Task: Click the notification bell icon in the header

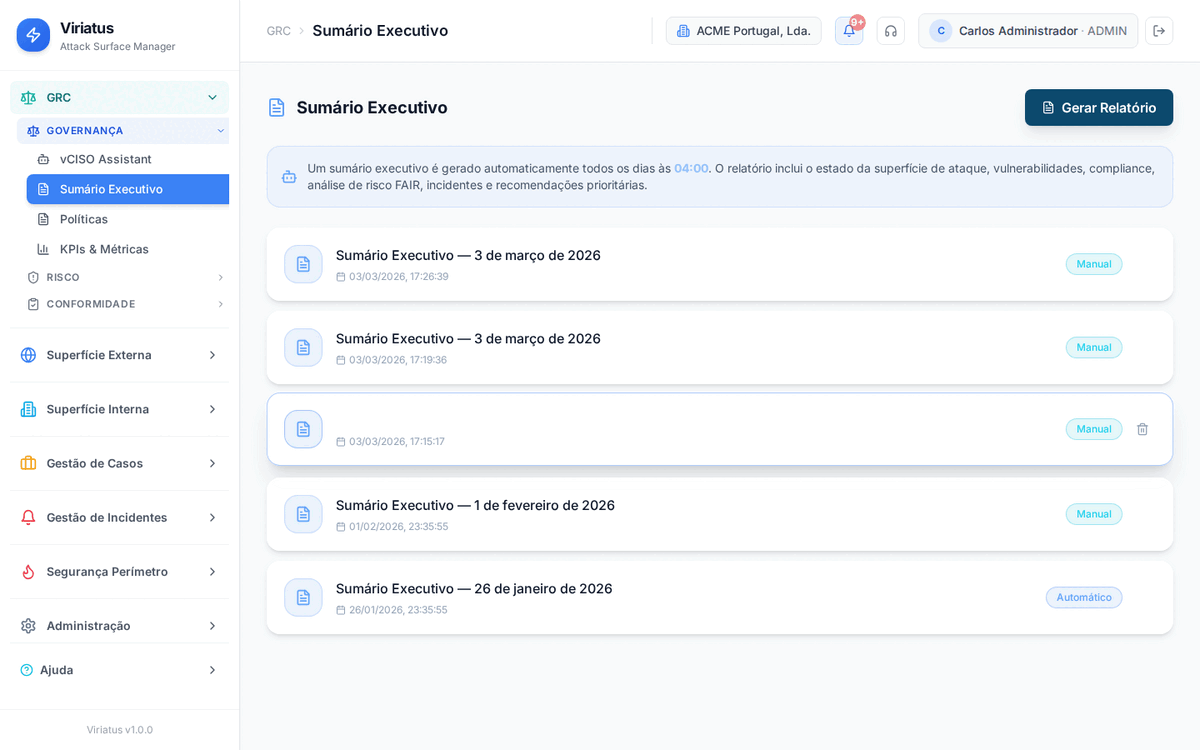Action: tap(847, 31)
